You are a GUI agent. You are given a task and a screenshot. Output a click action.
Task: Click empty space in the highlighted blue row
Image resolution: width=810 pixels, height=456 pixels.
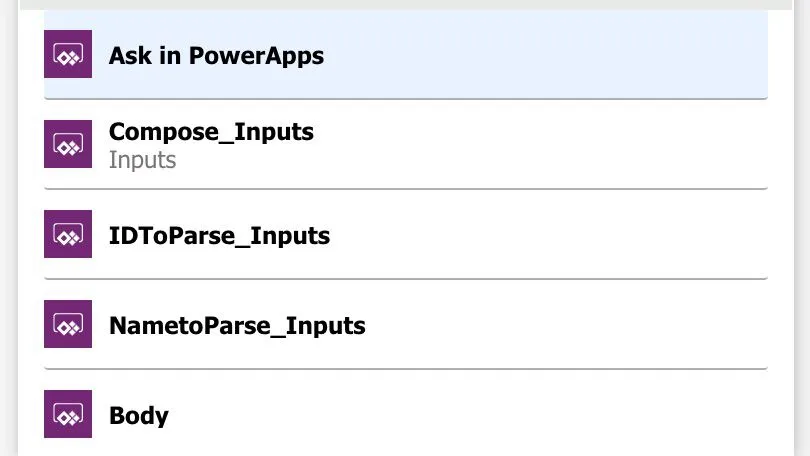pyautogui.click(x=560, y=55)
